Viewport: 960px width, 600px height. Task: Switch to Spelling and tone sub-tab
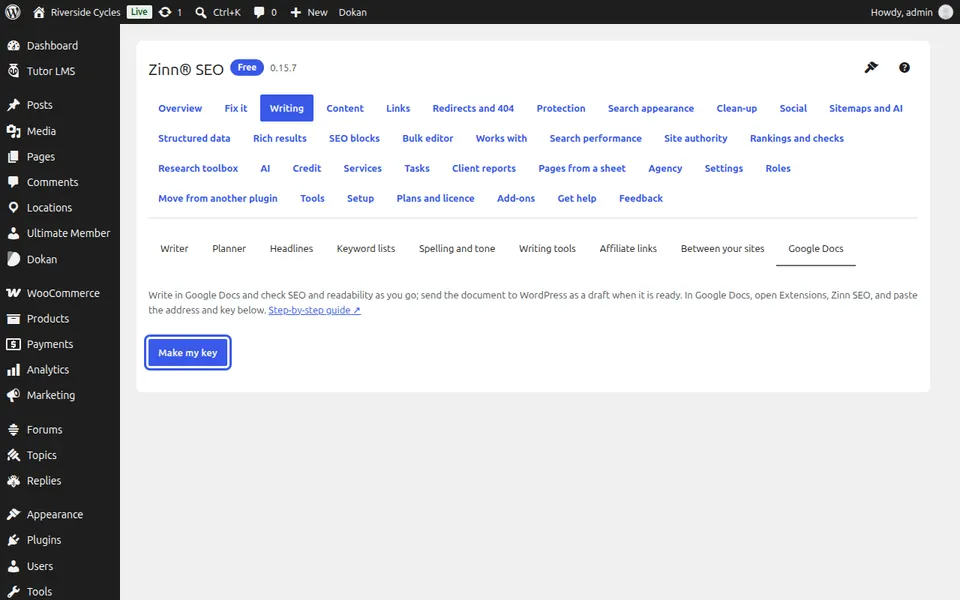tap(457, 249)
